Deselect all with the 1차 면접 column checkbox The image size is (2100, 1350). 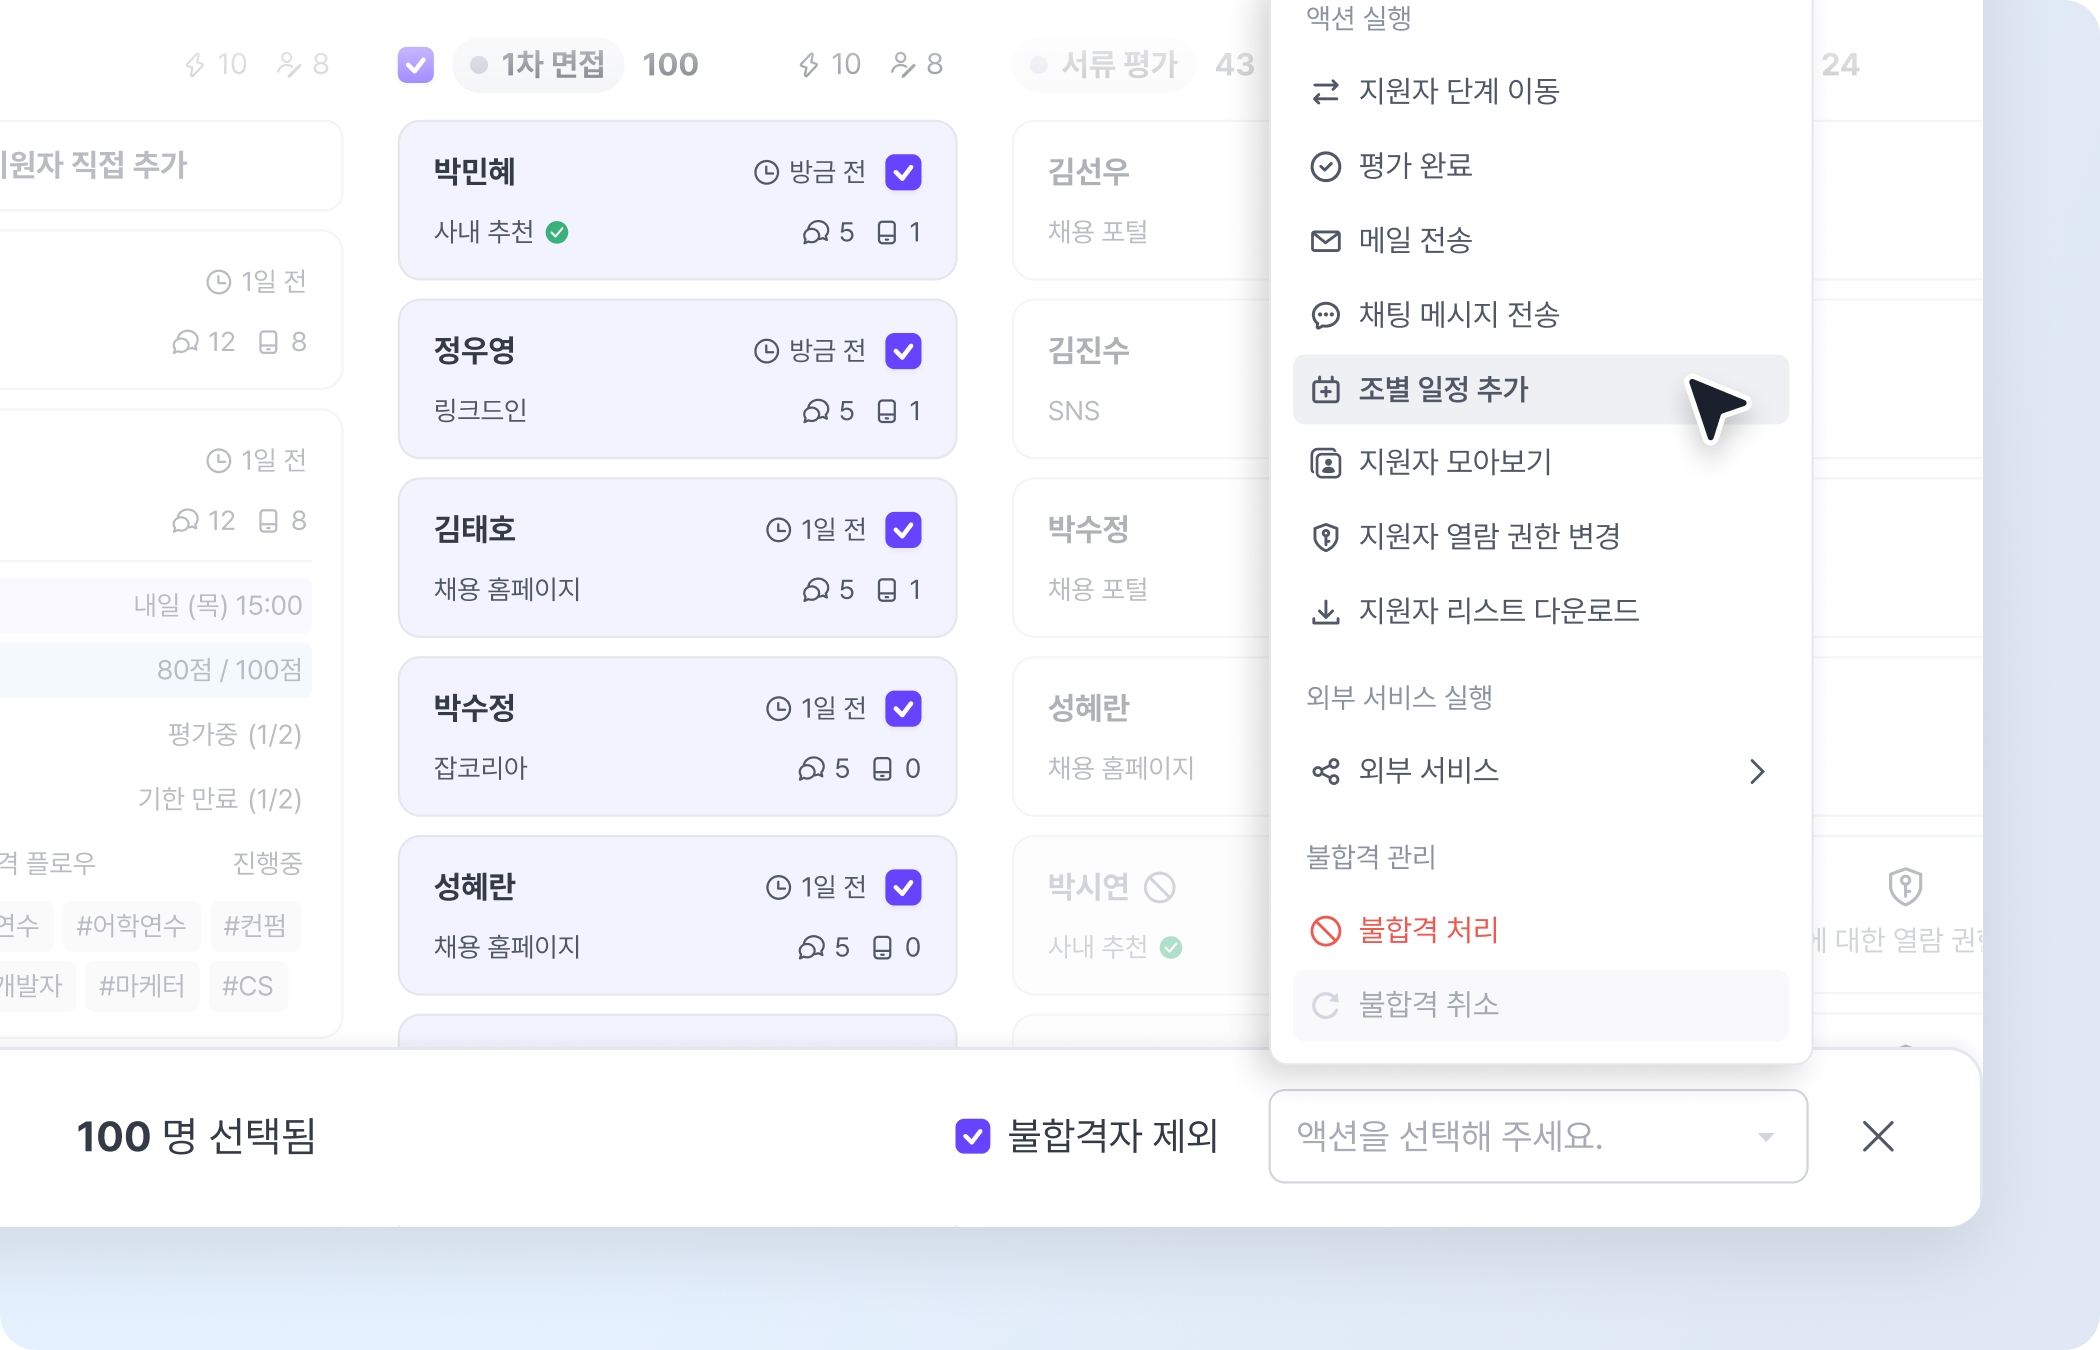coord(416,65)
